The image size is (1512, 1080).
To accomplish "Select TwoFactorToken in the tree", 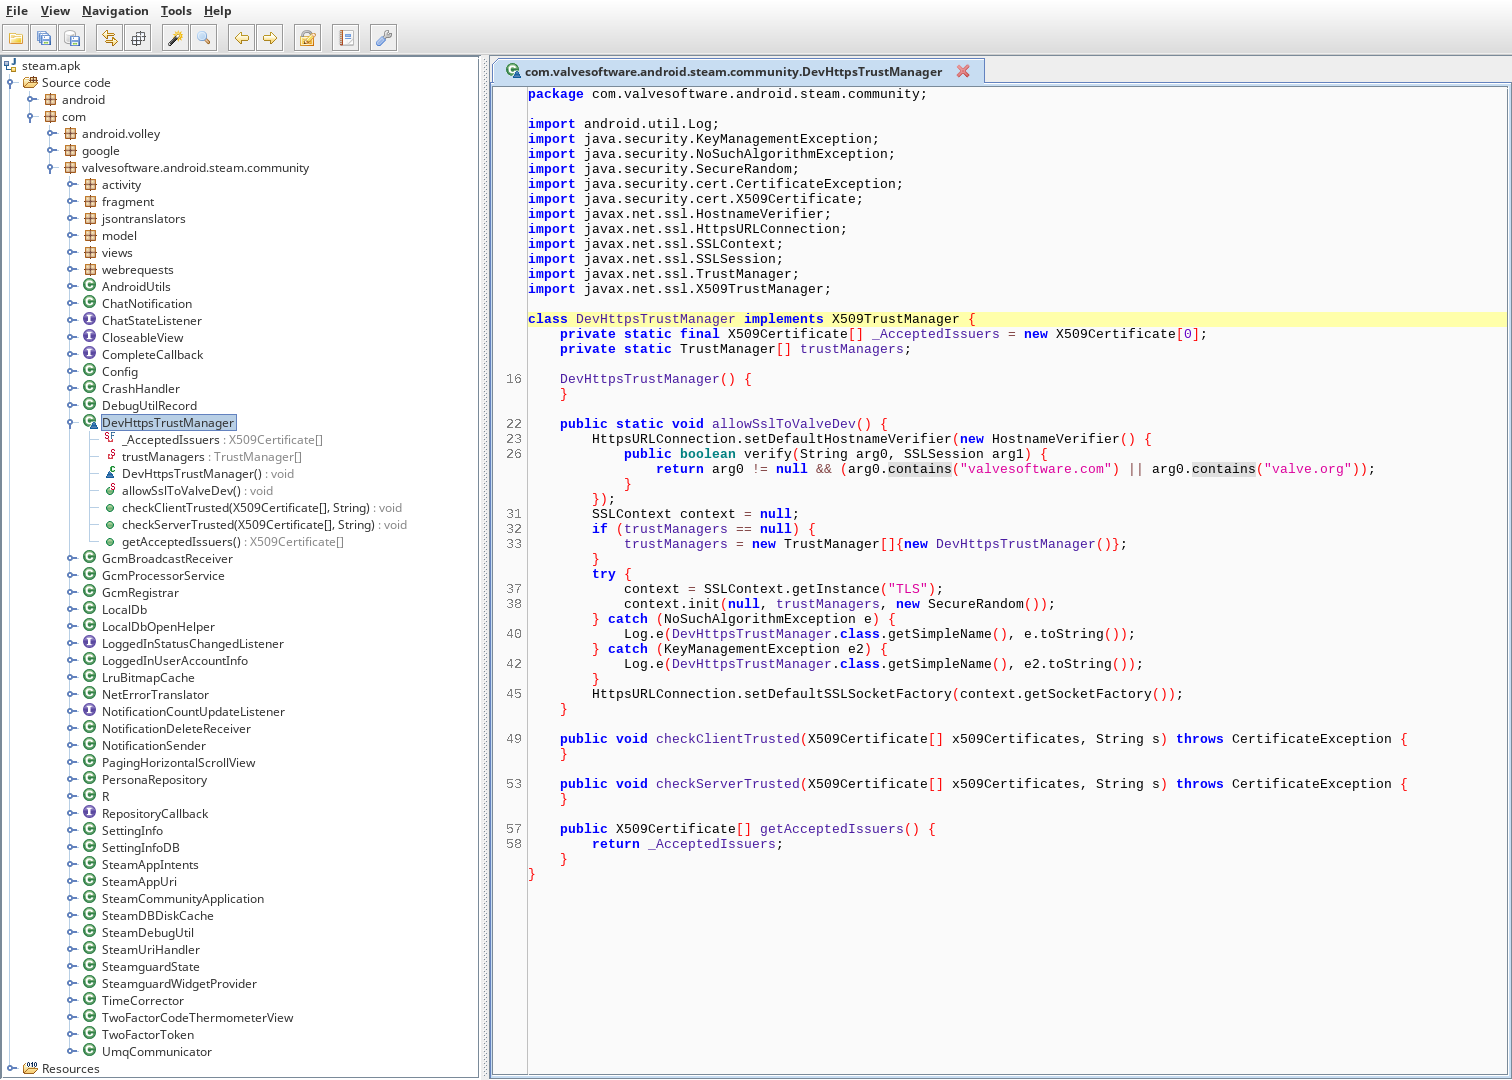I will (x=148, y=1035).
